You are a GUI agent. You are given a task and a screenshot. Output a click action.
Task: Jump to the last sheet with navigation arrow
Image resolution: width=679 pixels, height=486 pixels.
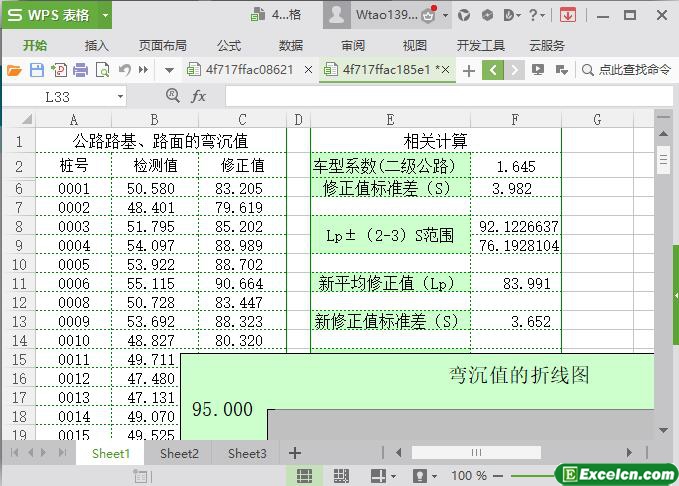tap(63, 453)
